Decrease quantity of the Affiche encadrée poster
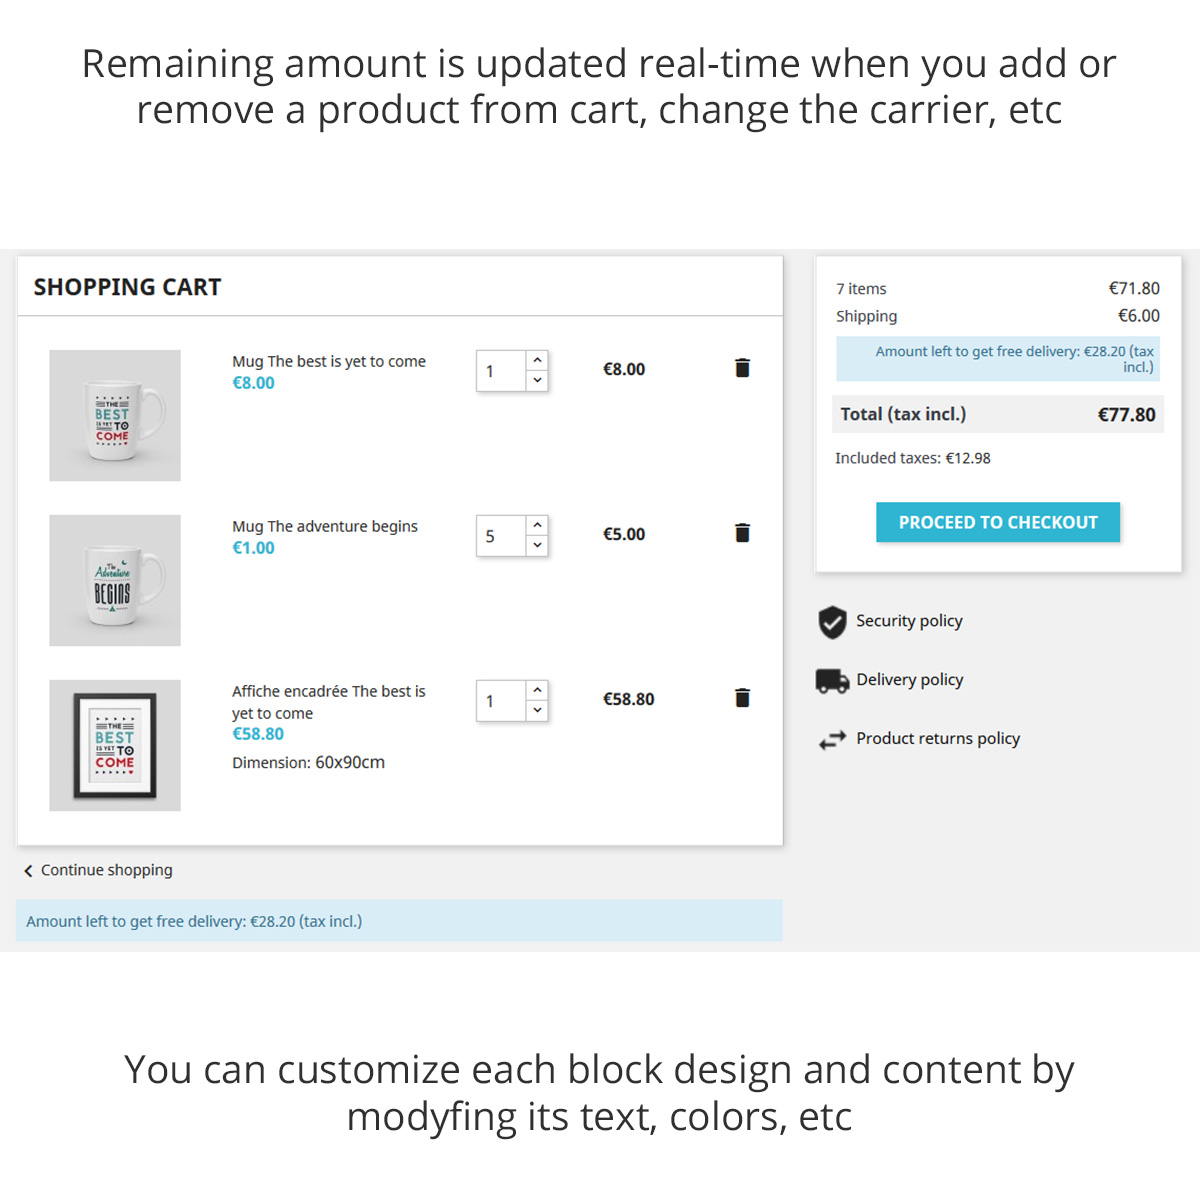This screenshot has height=1200, width=1200. tap(537, 711)
